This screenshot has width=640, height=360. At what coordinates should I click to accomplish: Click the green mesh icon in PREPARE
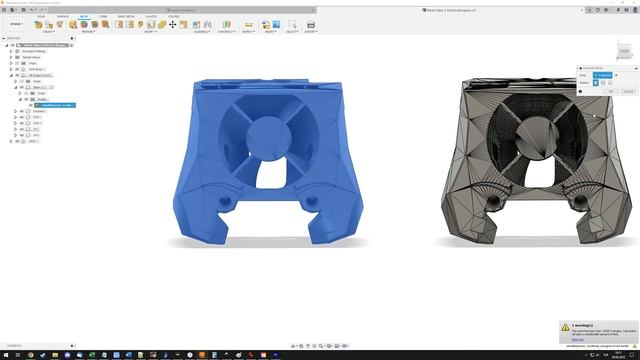84,24
